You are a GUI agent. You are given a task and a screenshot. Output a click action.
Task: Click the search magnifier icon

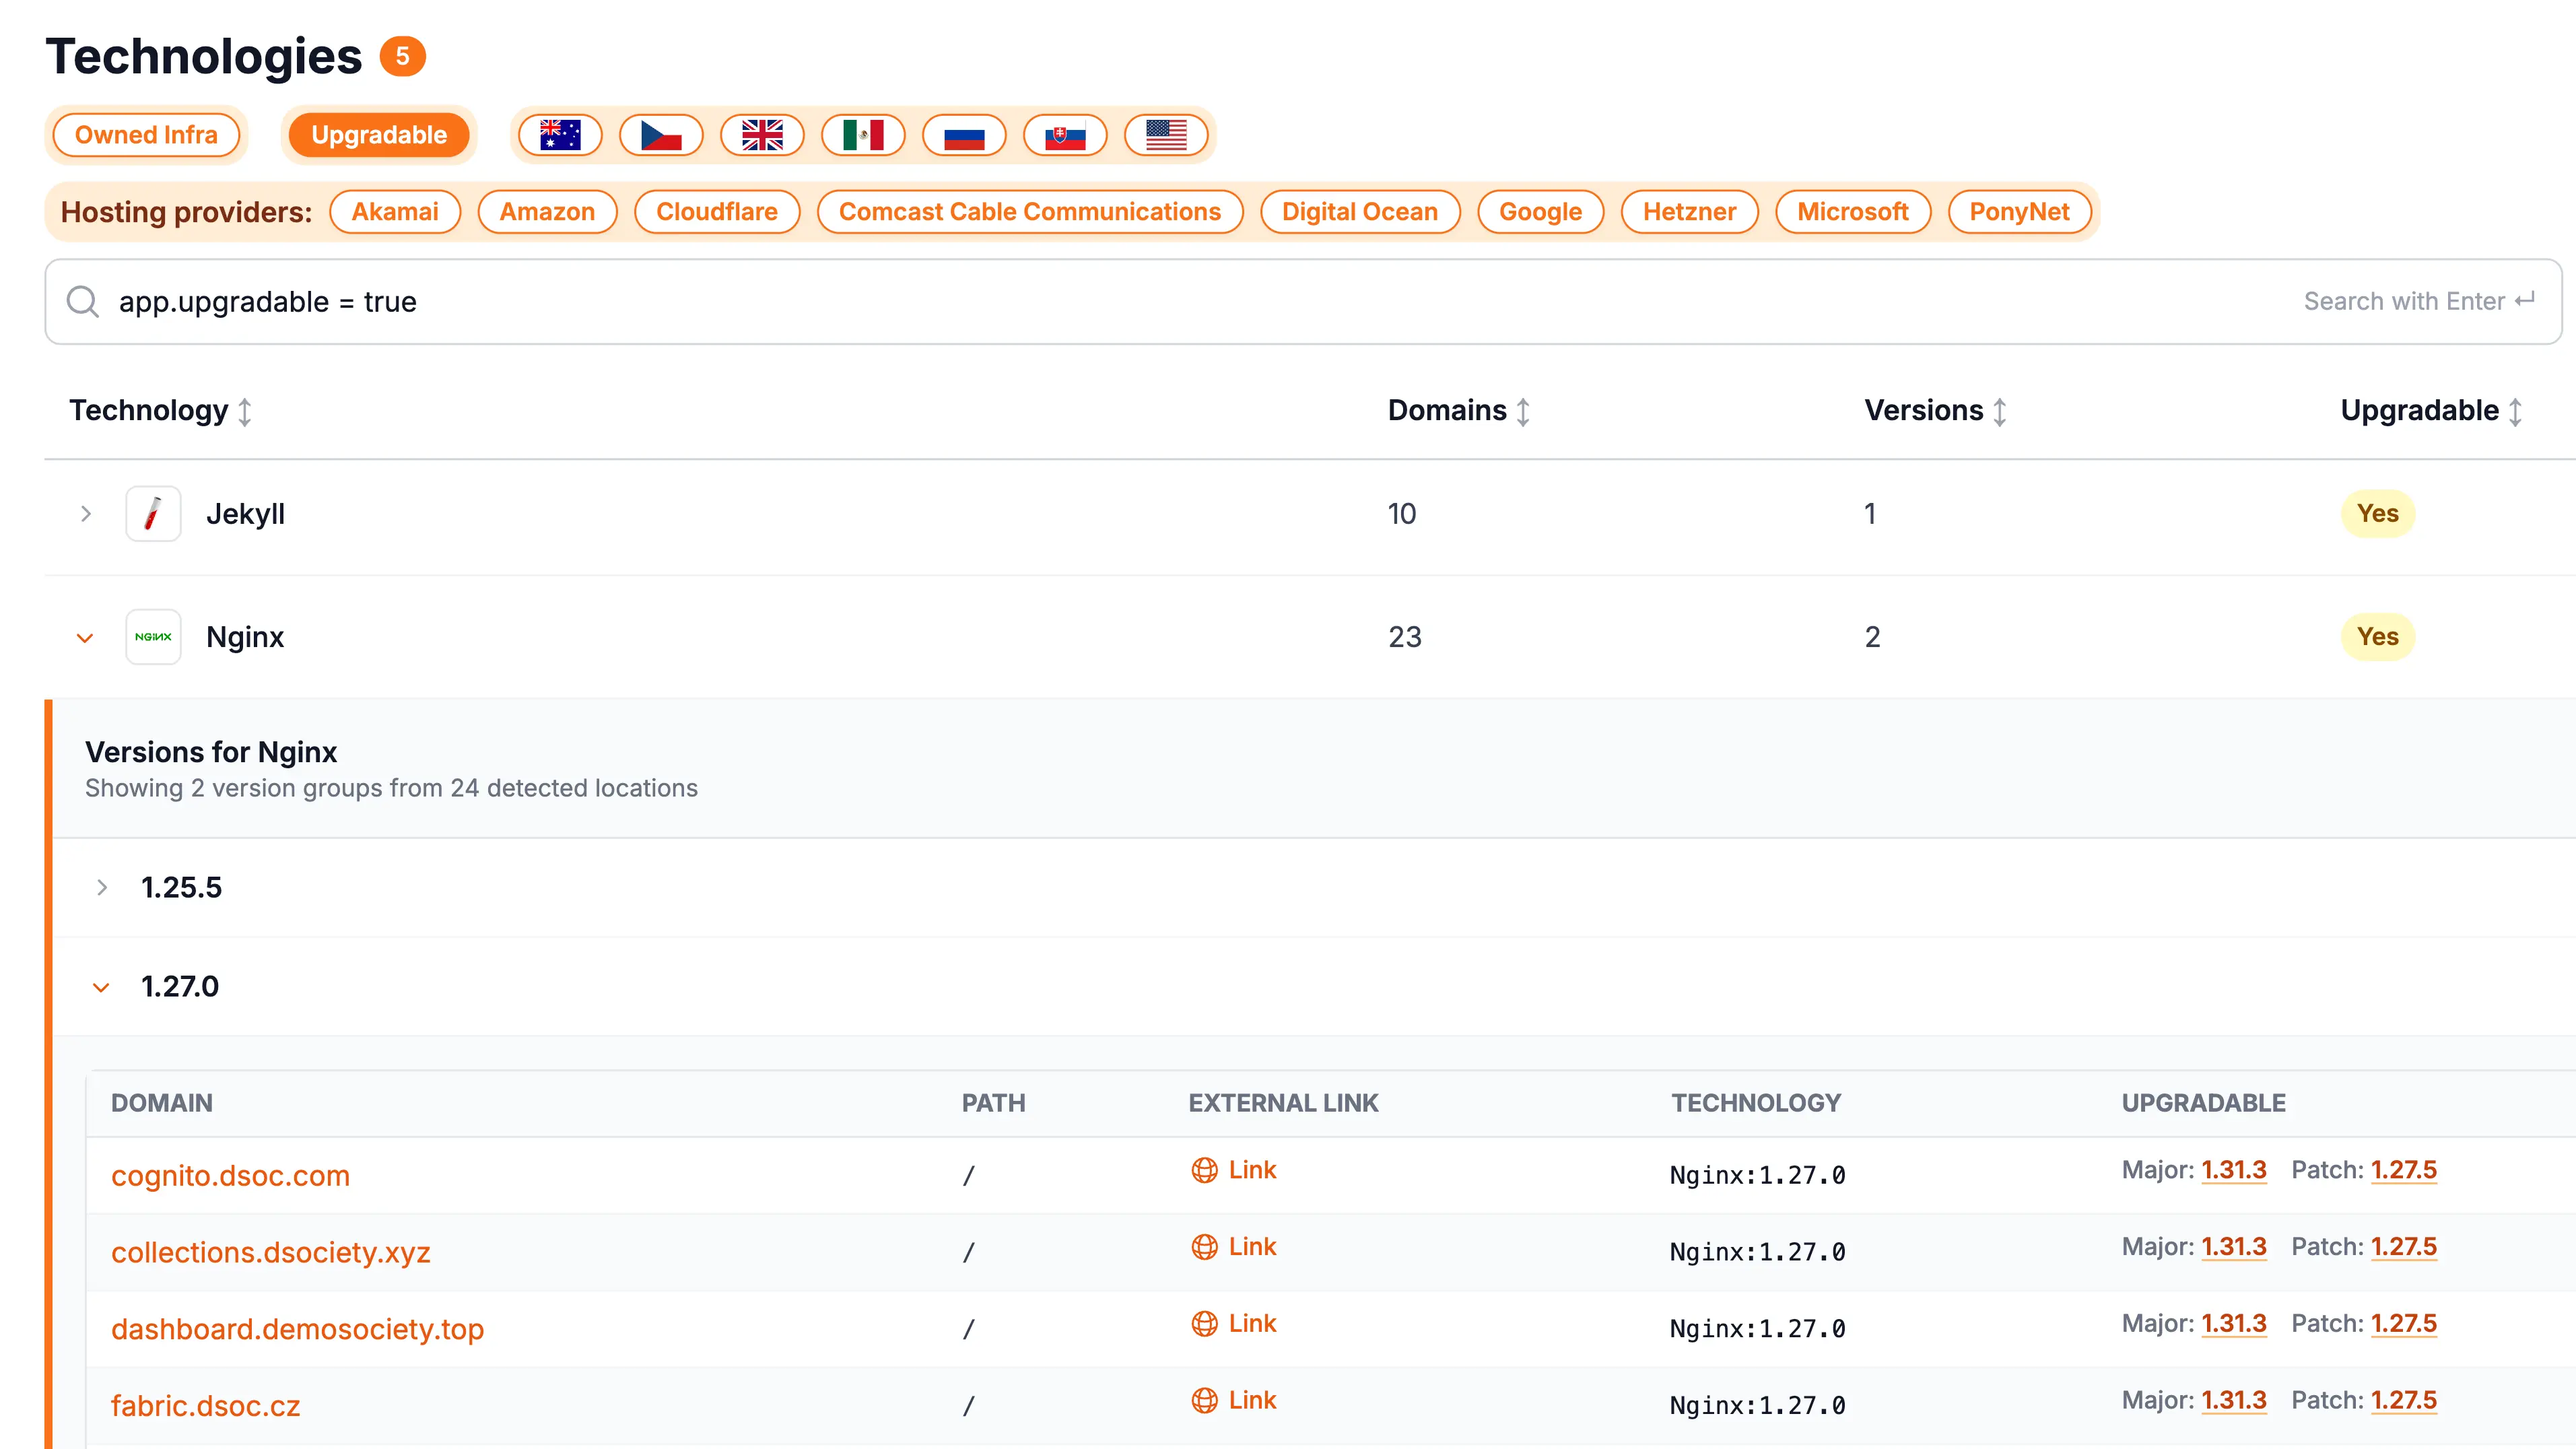[x=83, y=301]
